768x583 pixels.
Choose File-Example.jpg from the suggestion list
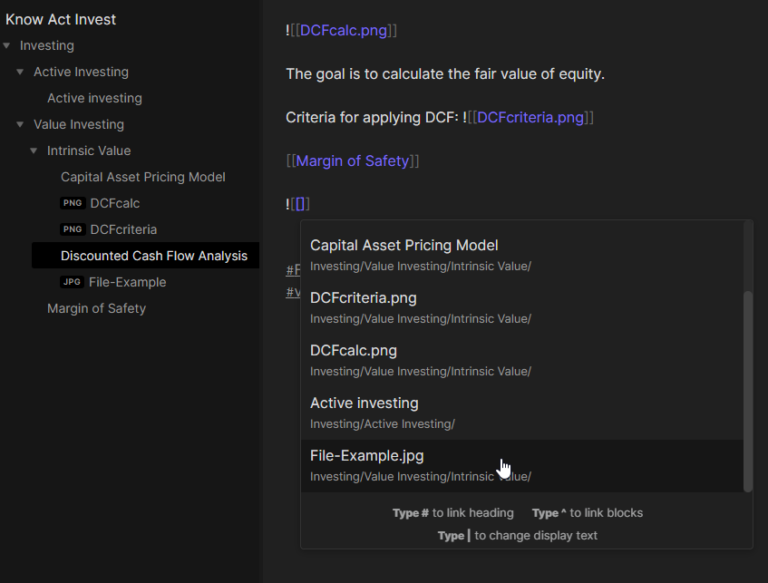click(x=367, y=456)
